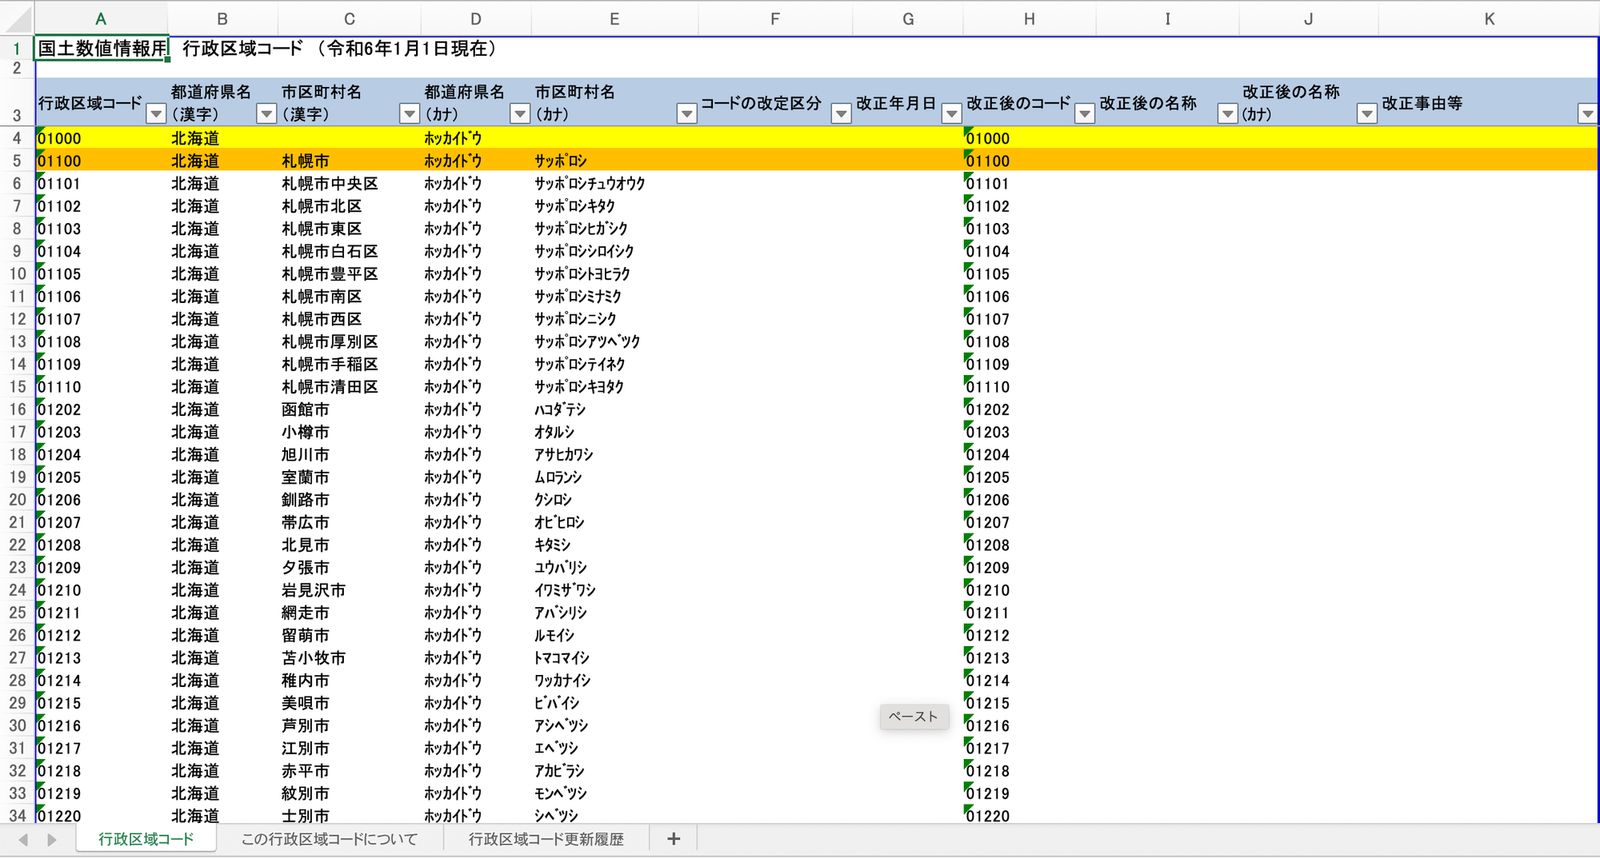Click the 函館市 cell
The height and width of the screenshot is (858, 1600).
[349, 410]
